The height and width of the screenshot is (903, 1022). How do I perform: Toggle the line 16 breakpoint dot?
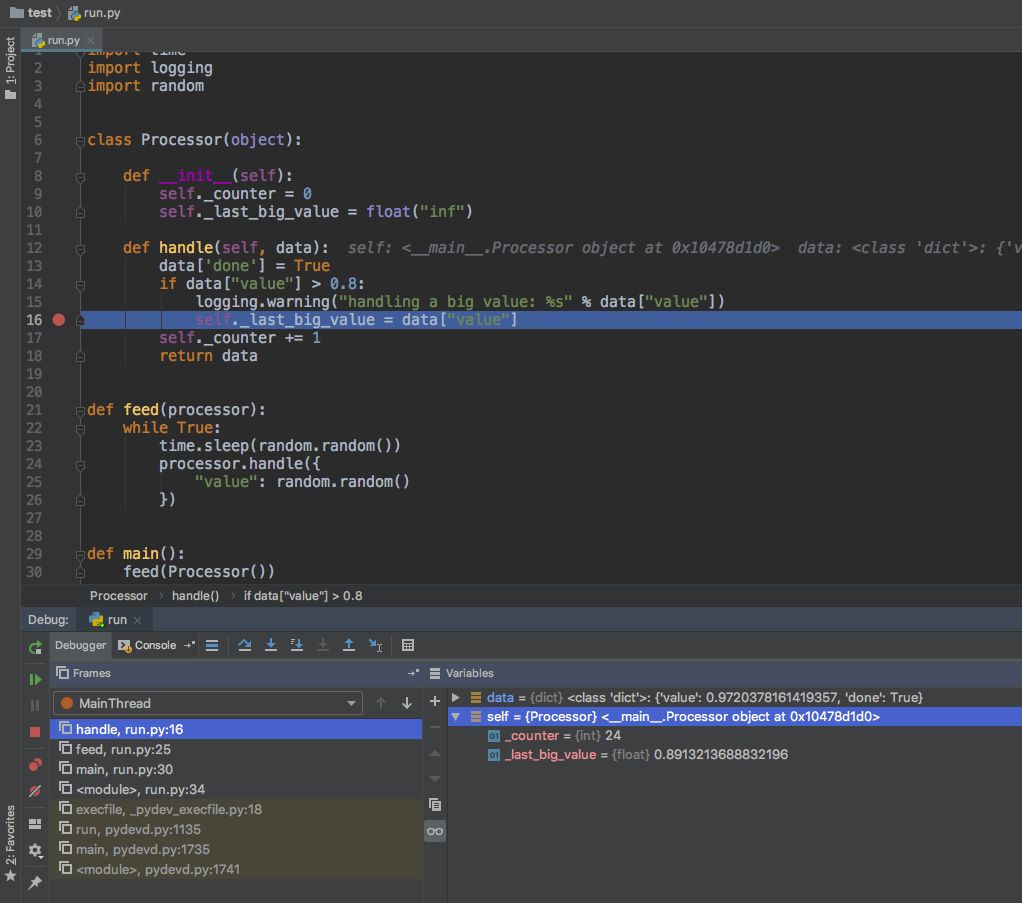pos(59,320)
